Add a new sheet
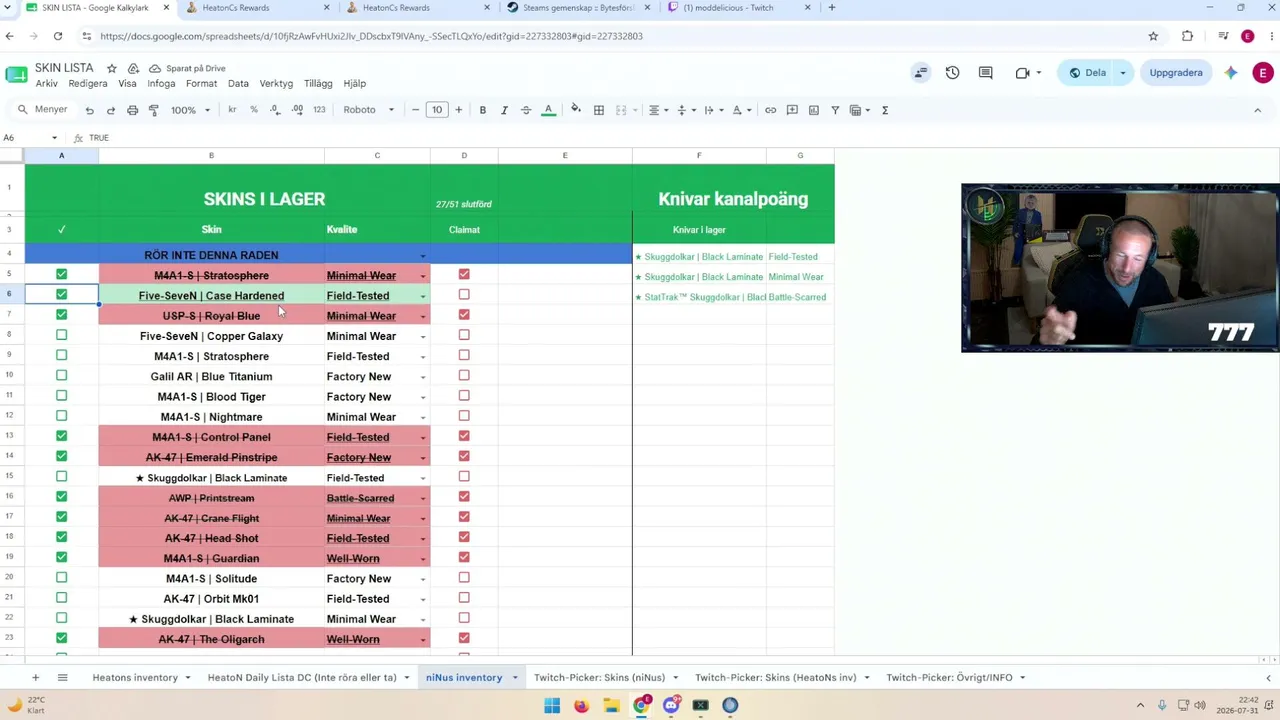Viewport: 1280px width, 720px height. [x=35, y=678]
